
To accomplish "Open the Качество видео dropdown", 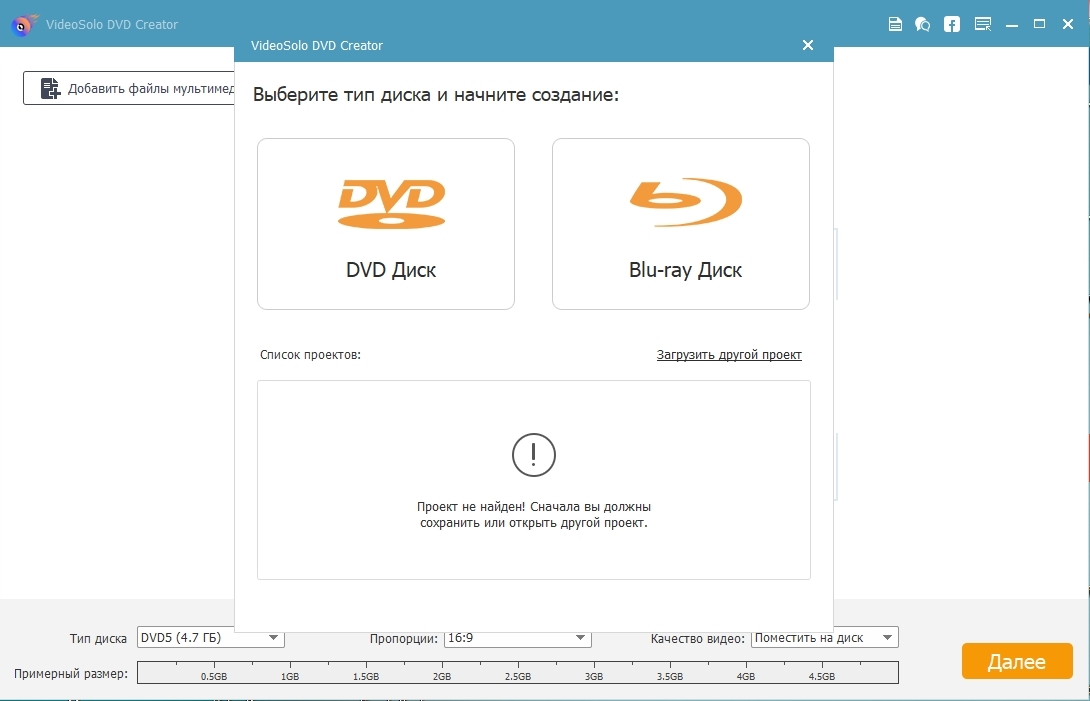I will (x=824, y=638).
